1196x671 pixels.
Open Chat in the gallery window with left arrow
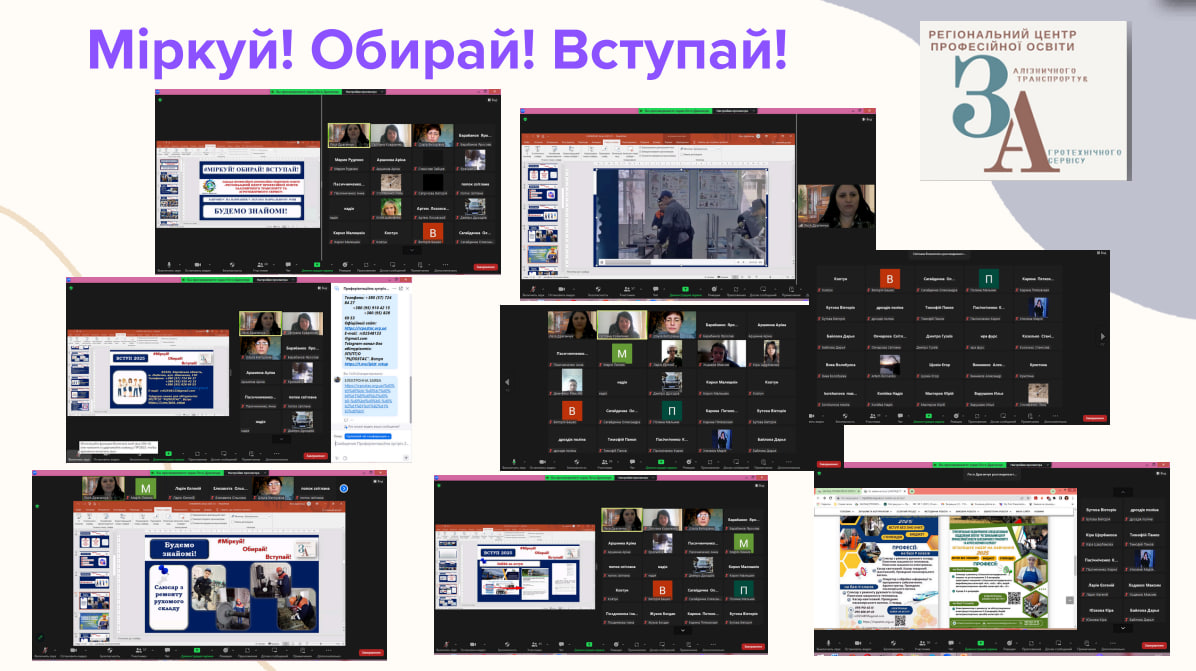(x=633, y=463)
